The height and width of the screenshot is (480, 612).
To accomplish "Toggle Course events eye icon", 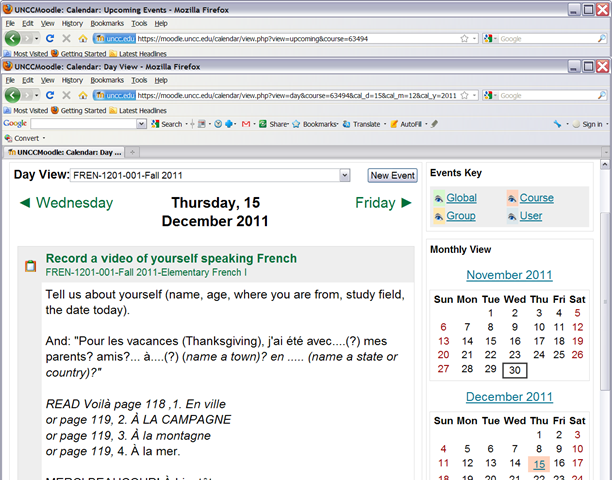I will [x=512, y=198].
